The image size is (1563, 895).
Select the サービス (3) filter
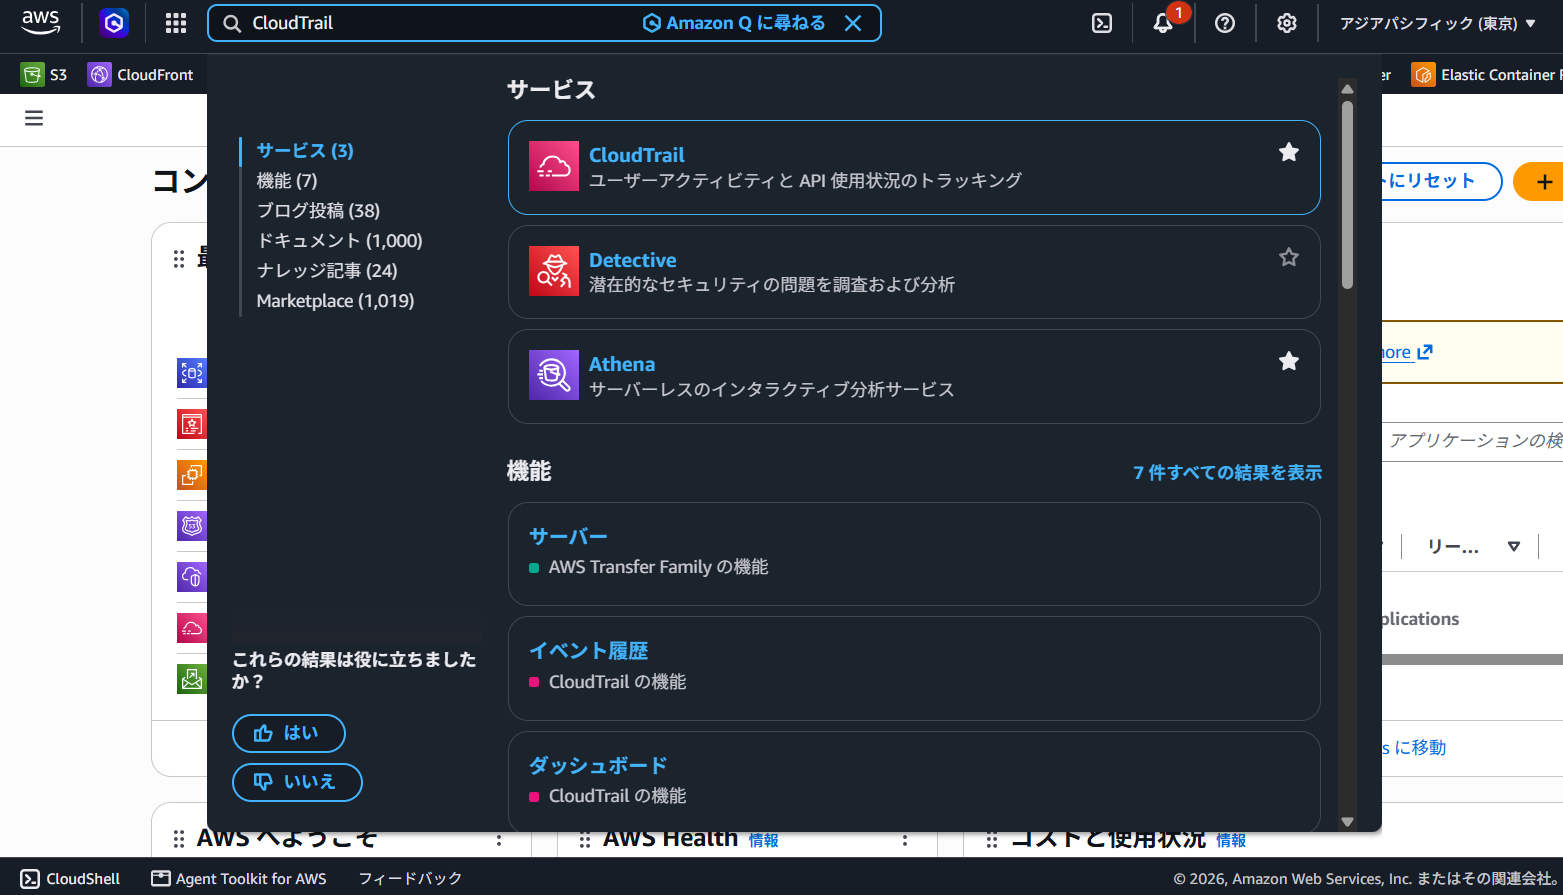[x=305, y=151]
